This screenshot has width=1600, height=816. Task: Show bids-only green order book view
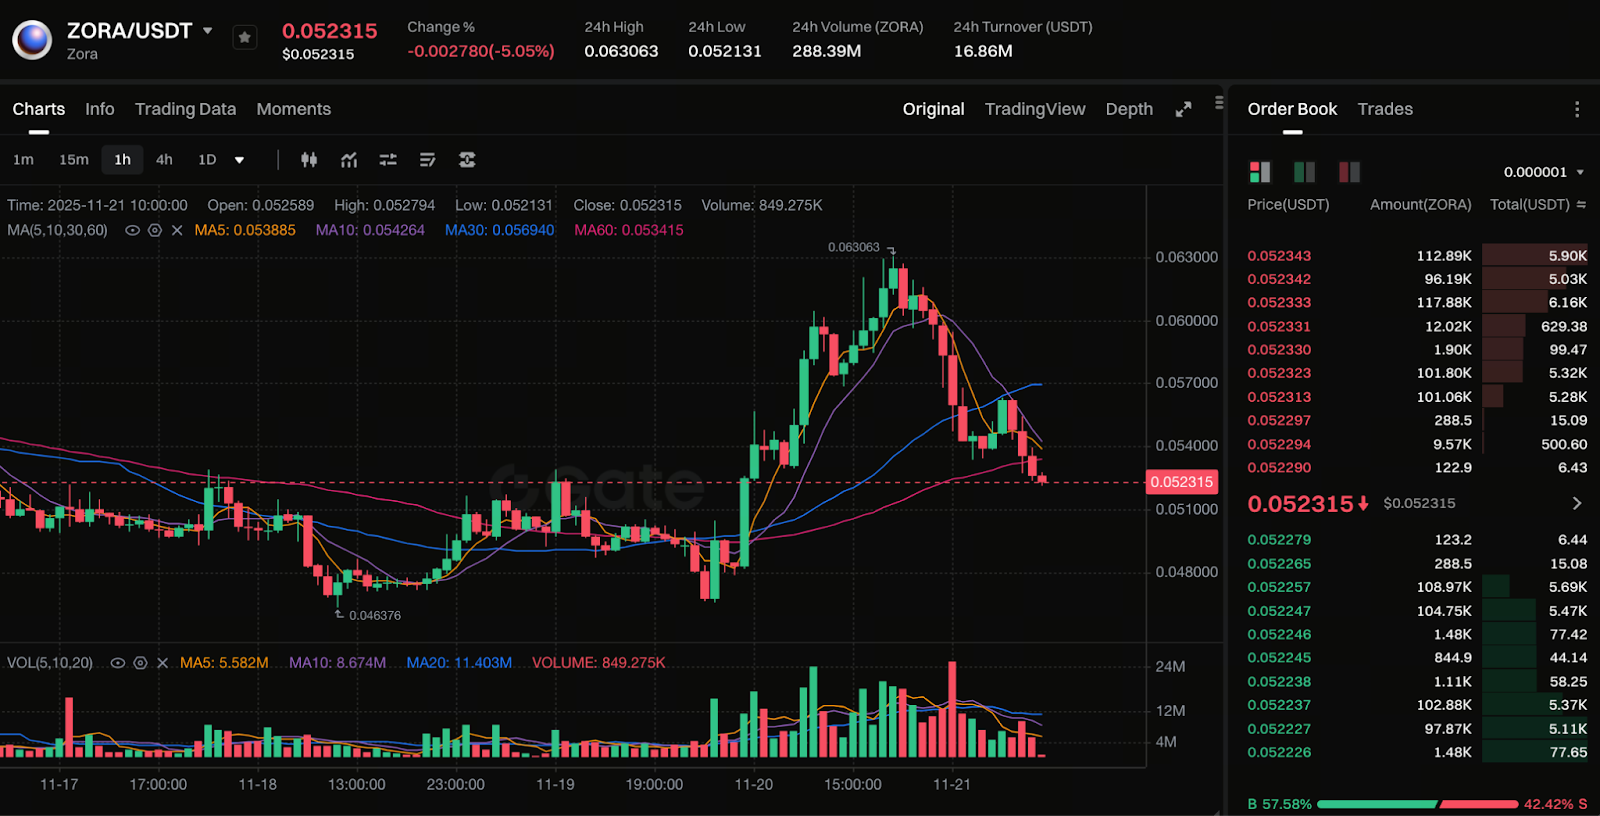pos(1304,172)
